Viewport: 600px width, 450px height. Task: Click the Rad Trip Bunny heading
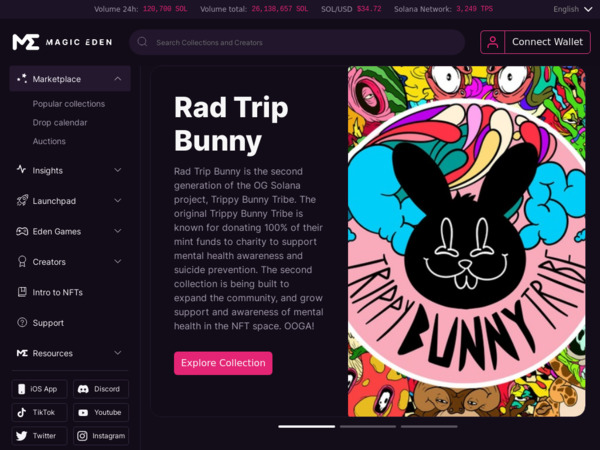[x=231, y=124]
